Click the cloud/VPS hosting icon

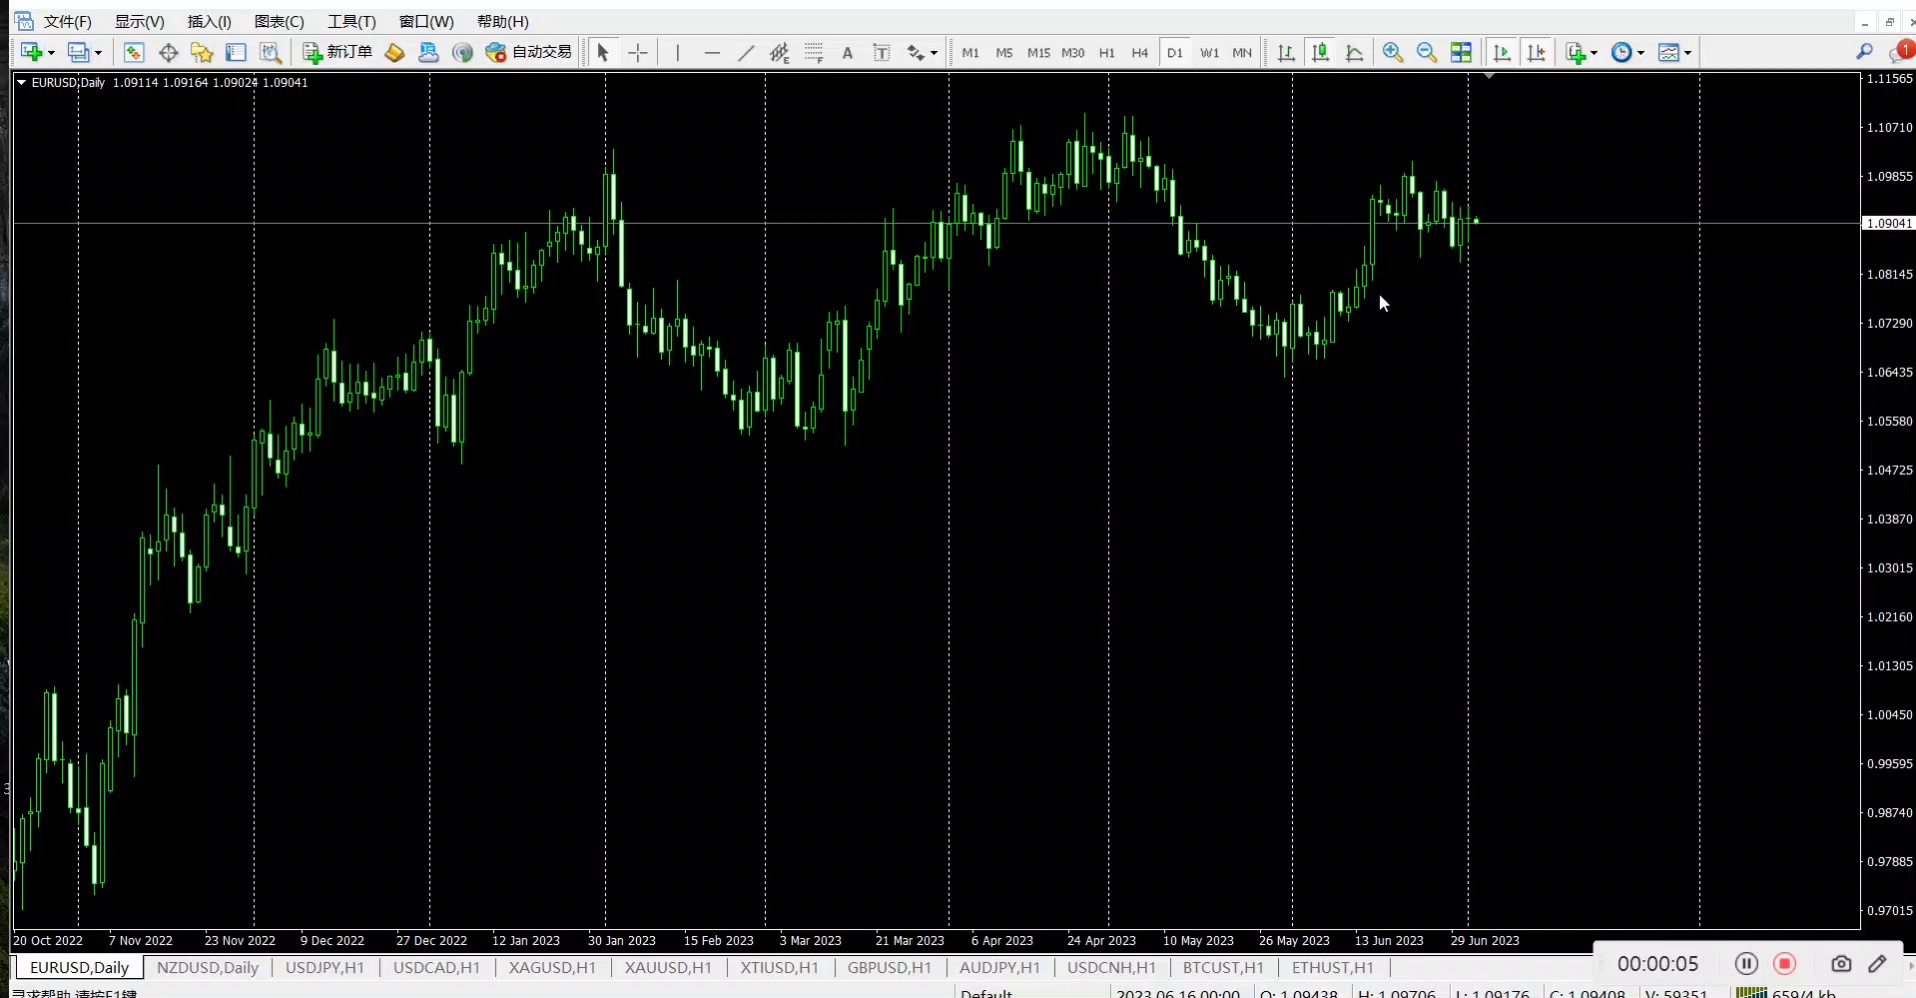(x=428, y=52)
